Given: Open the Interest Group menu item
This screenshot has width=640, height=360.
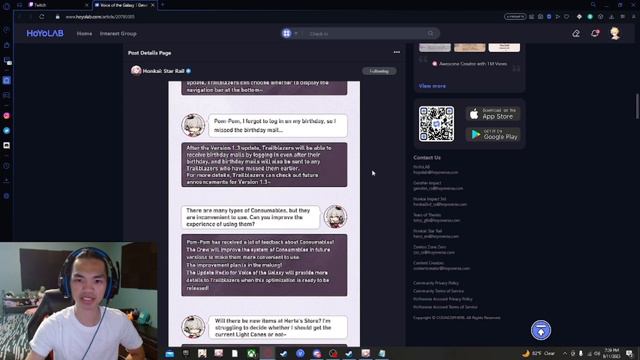Looking at the screenshot, I should point(118,33).
